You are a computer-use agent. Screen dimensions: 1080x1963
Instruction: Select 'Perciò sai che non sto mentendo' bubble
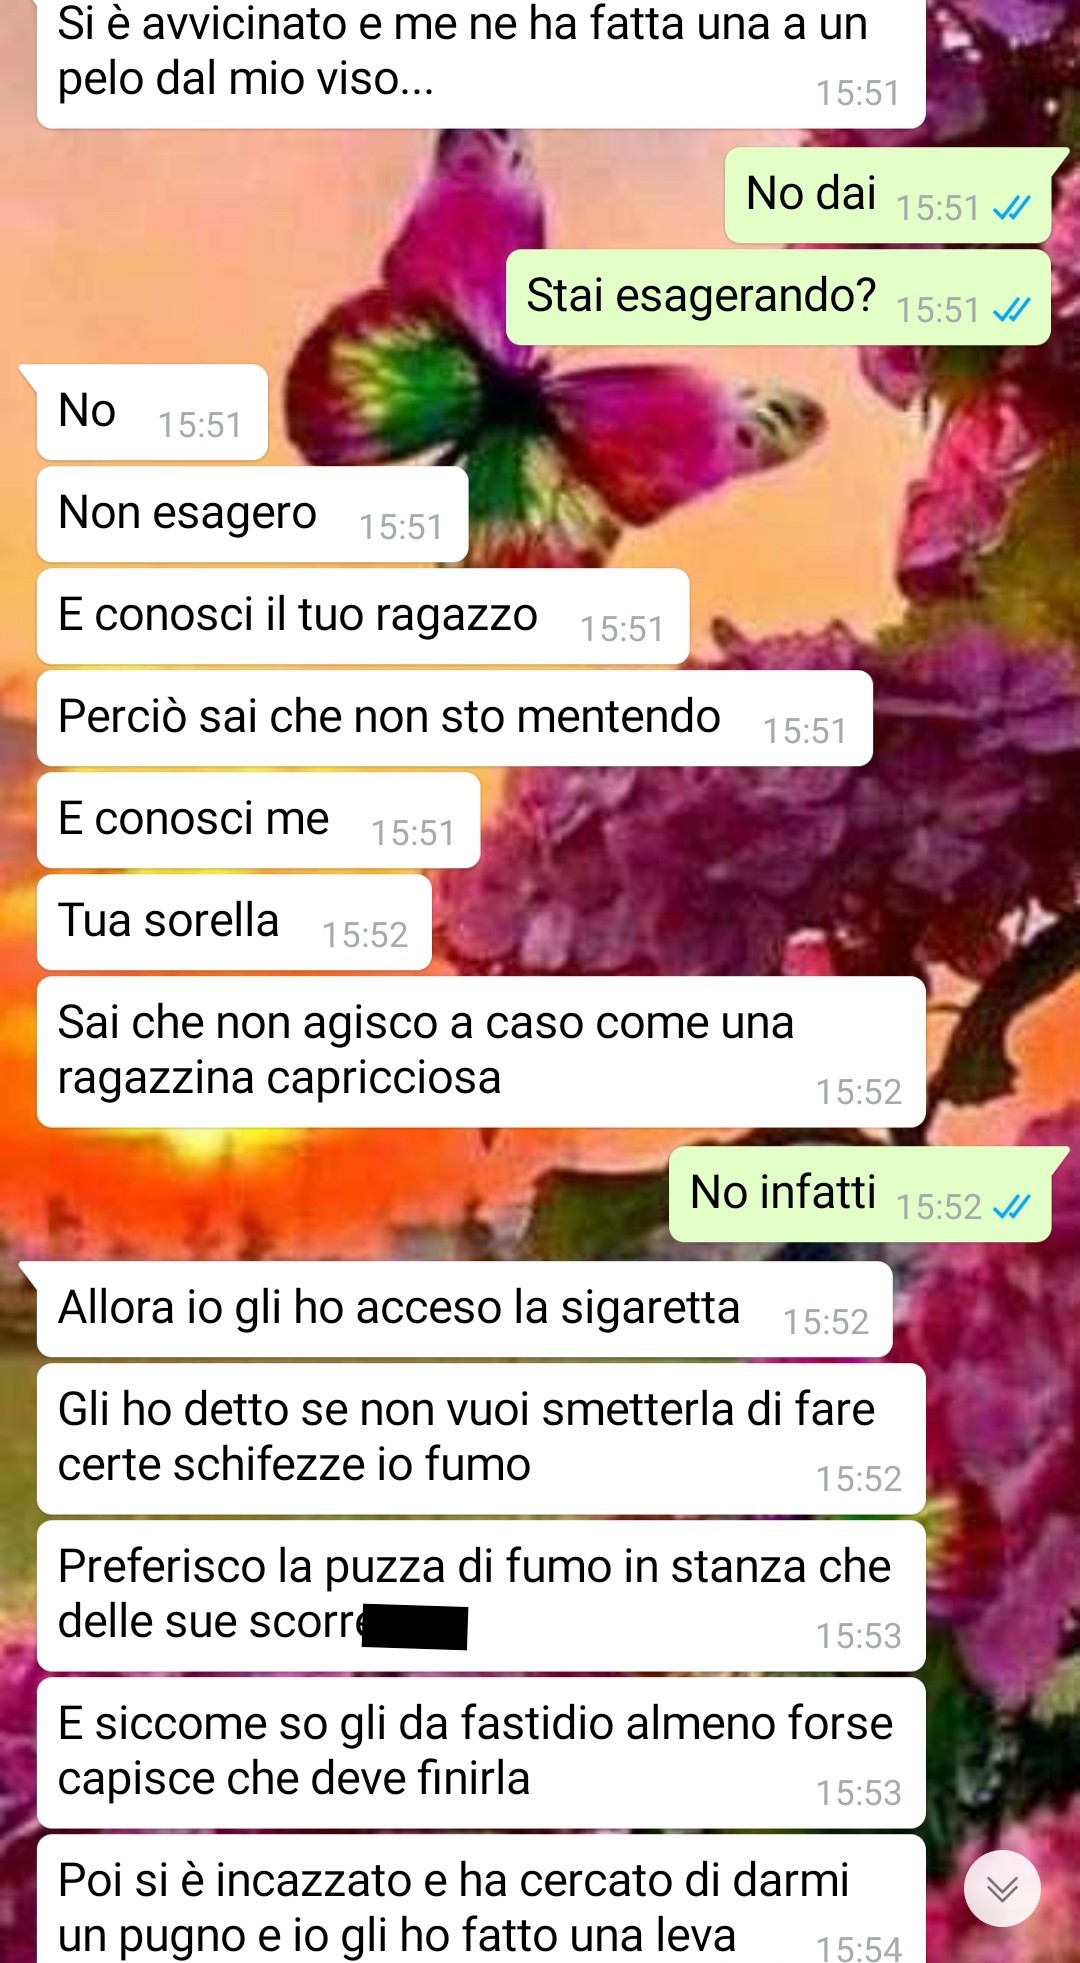click(x=455, y=718)
